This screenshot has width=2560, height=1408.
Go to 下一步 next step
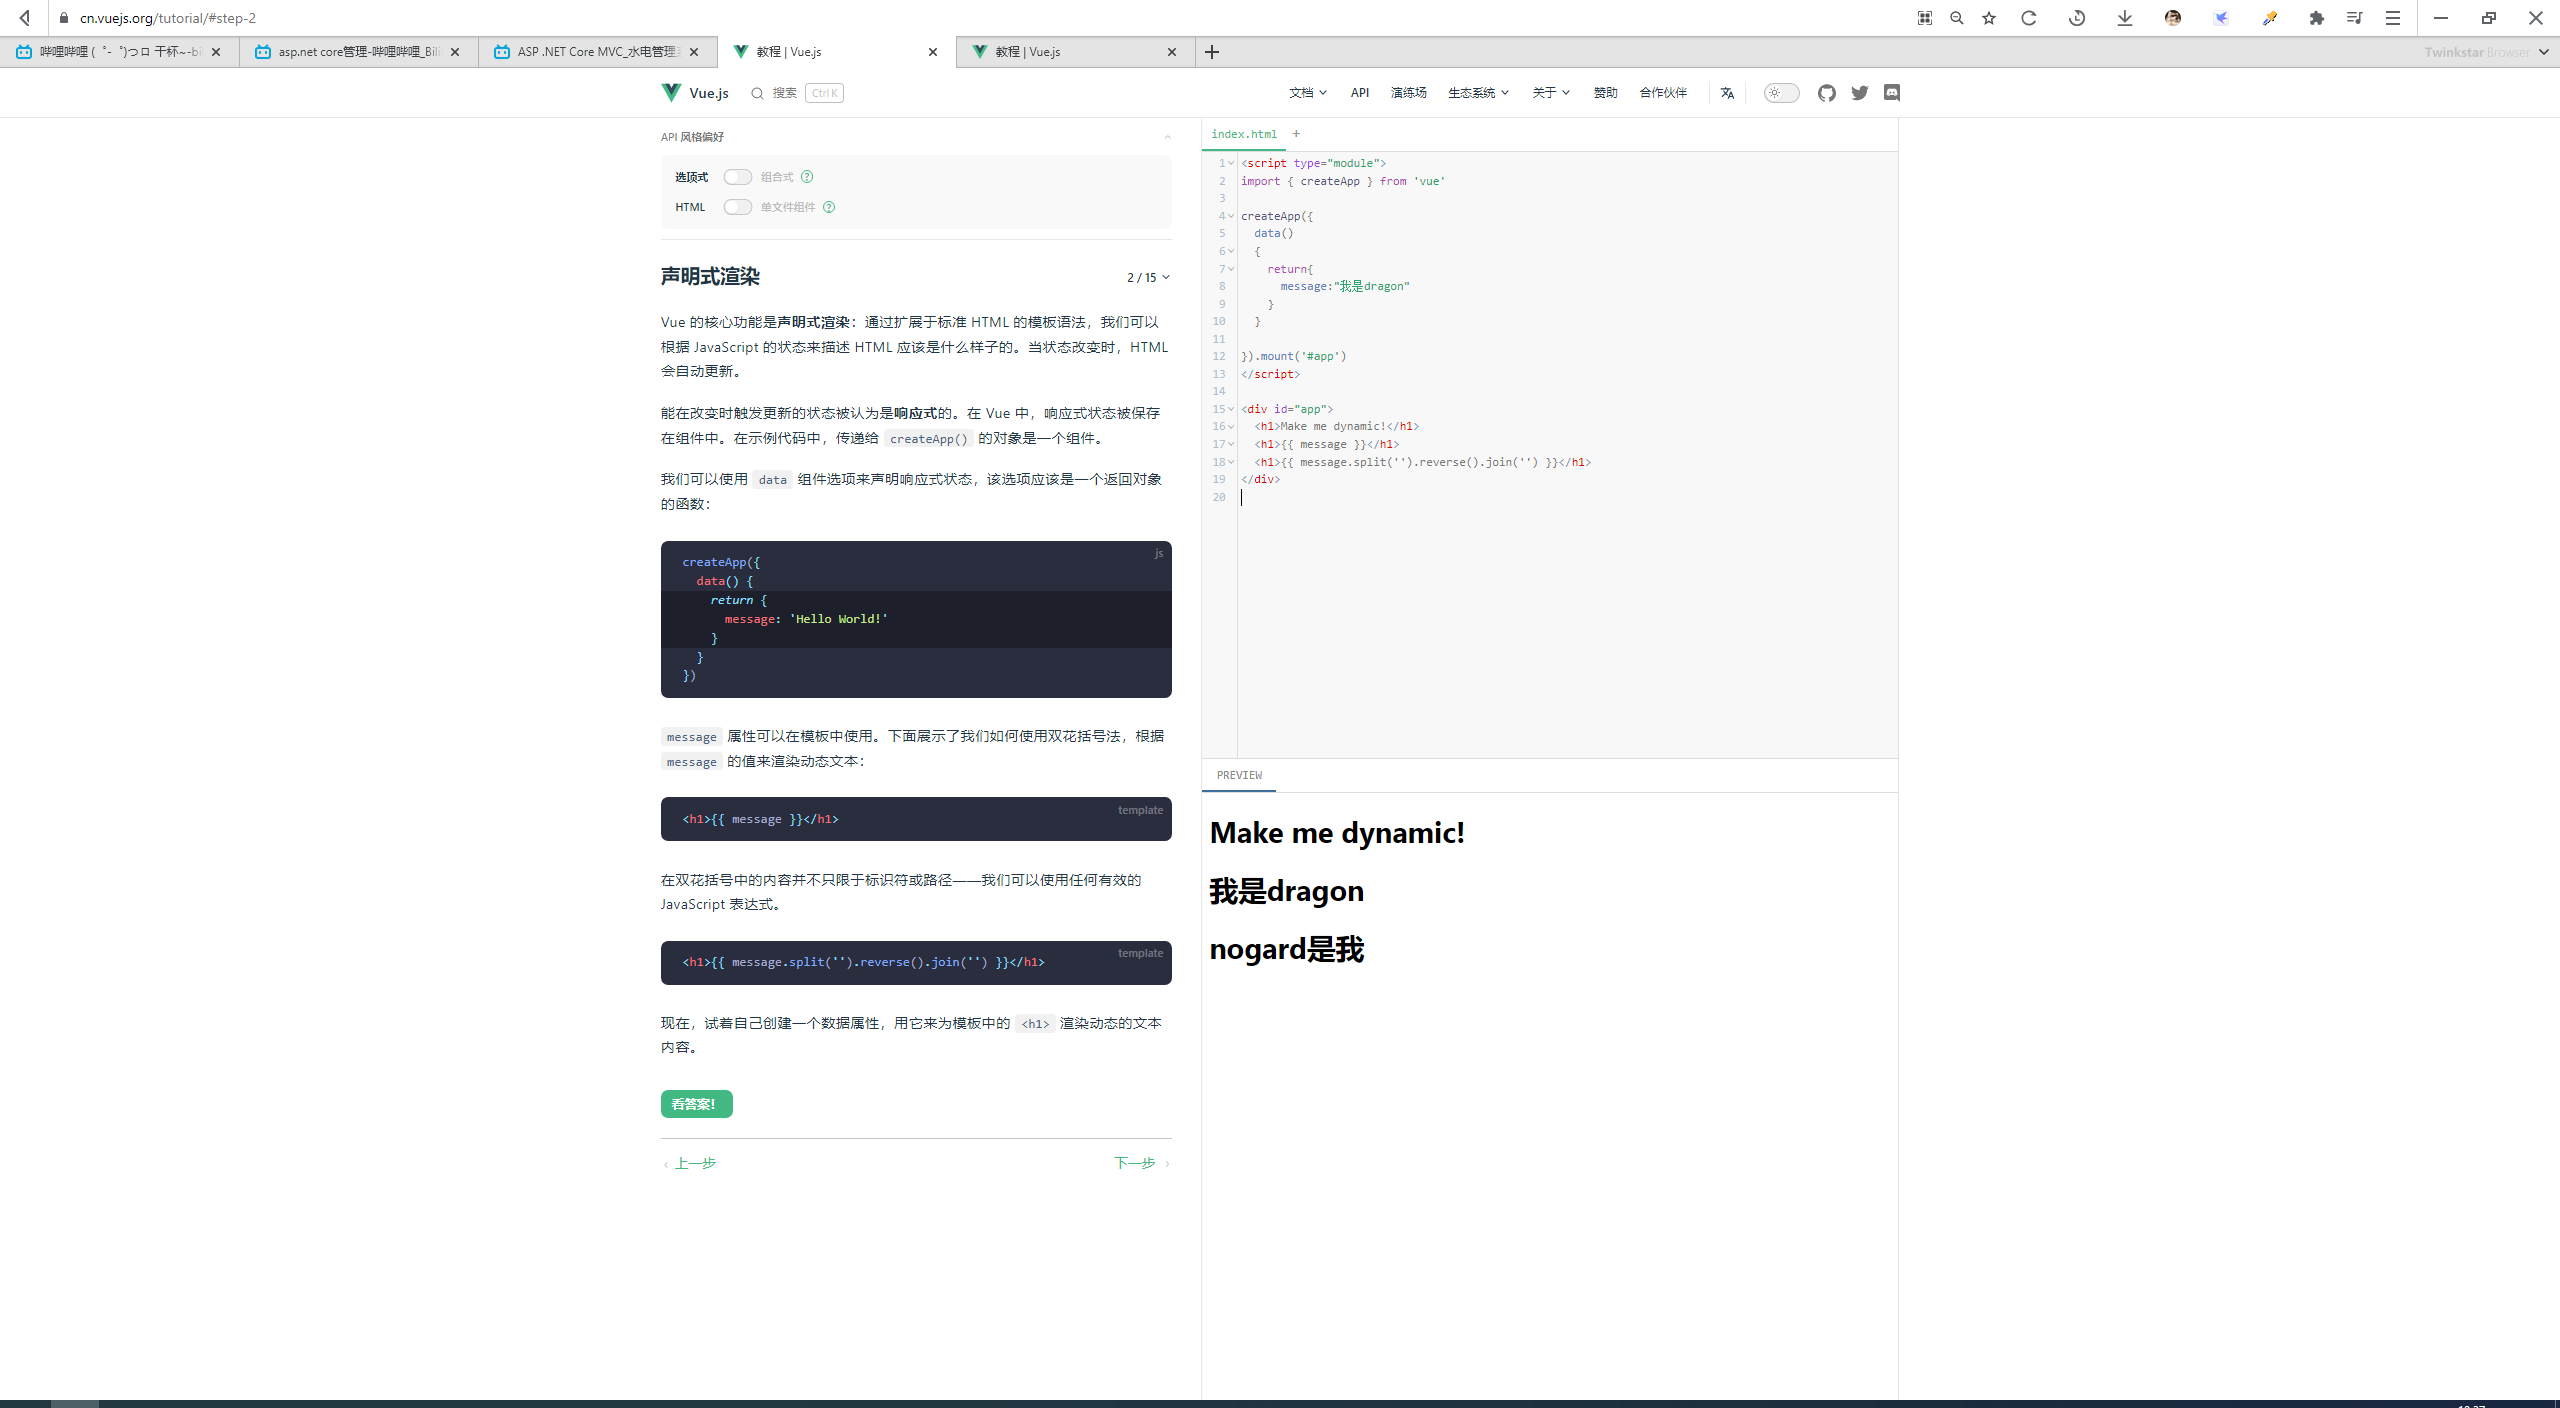[x=1142, y=1163]
